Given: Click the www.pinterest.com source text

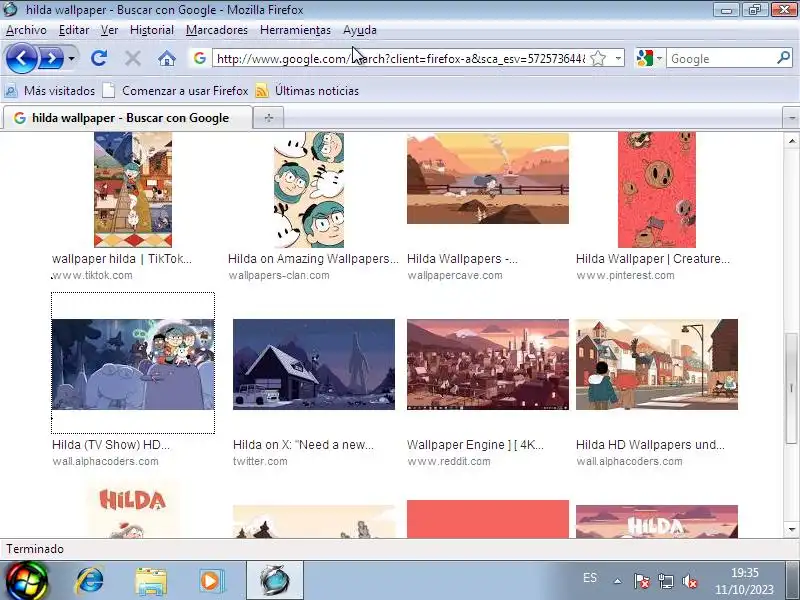Looking at the screenshot, I should (625, 276).
